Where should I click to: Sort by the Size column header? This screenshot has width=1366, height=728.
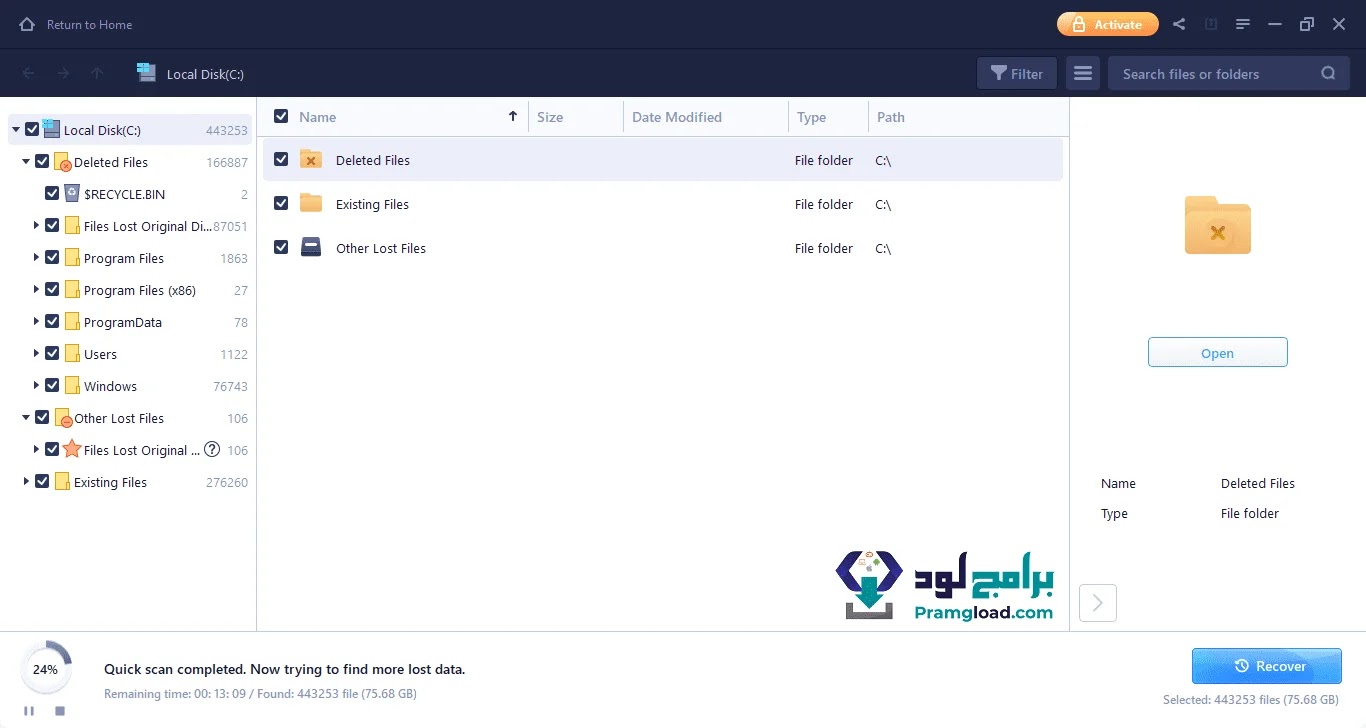tap(550, 117)
